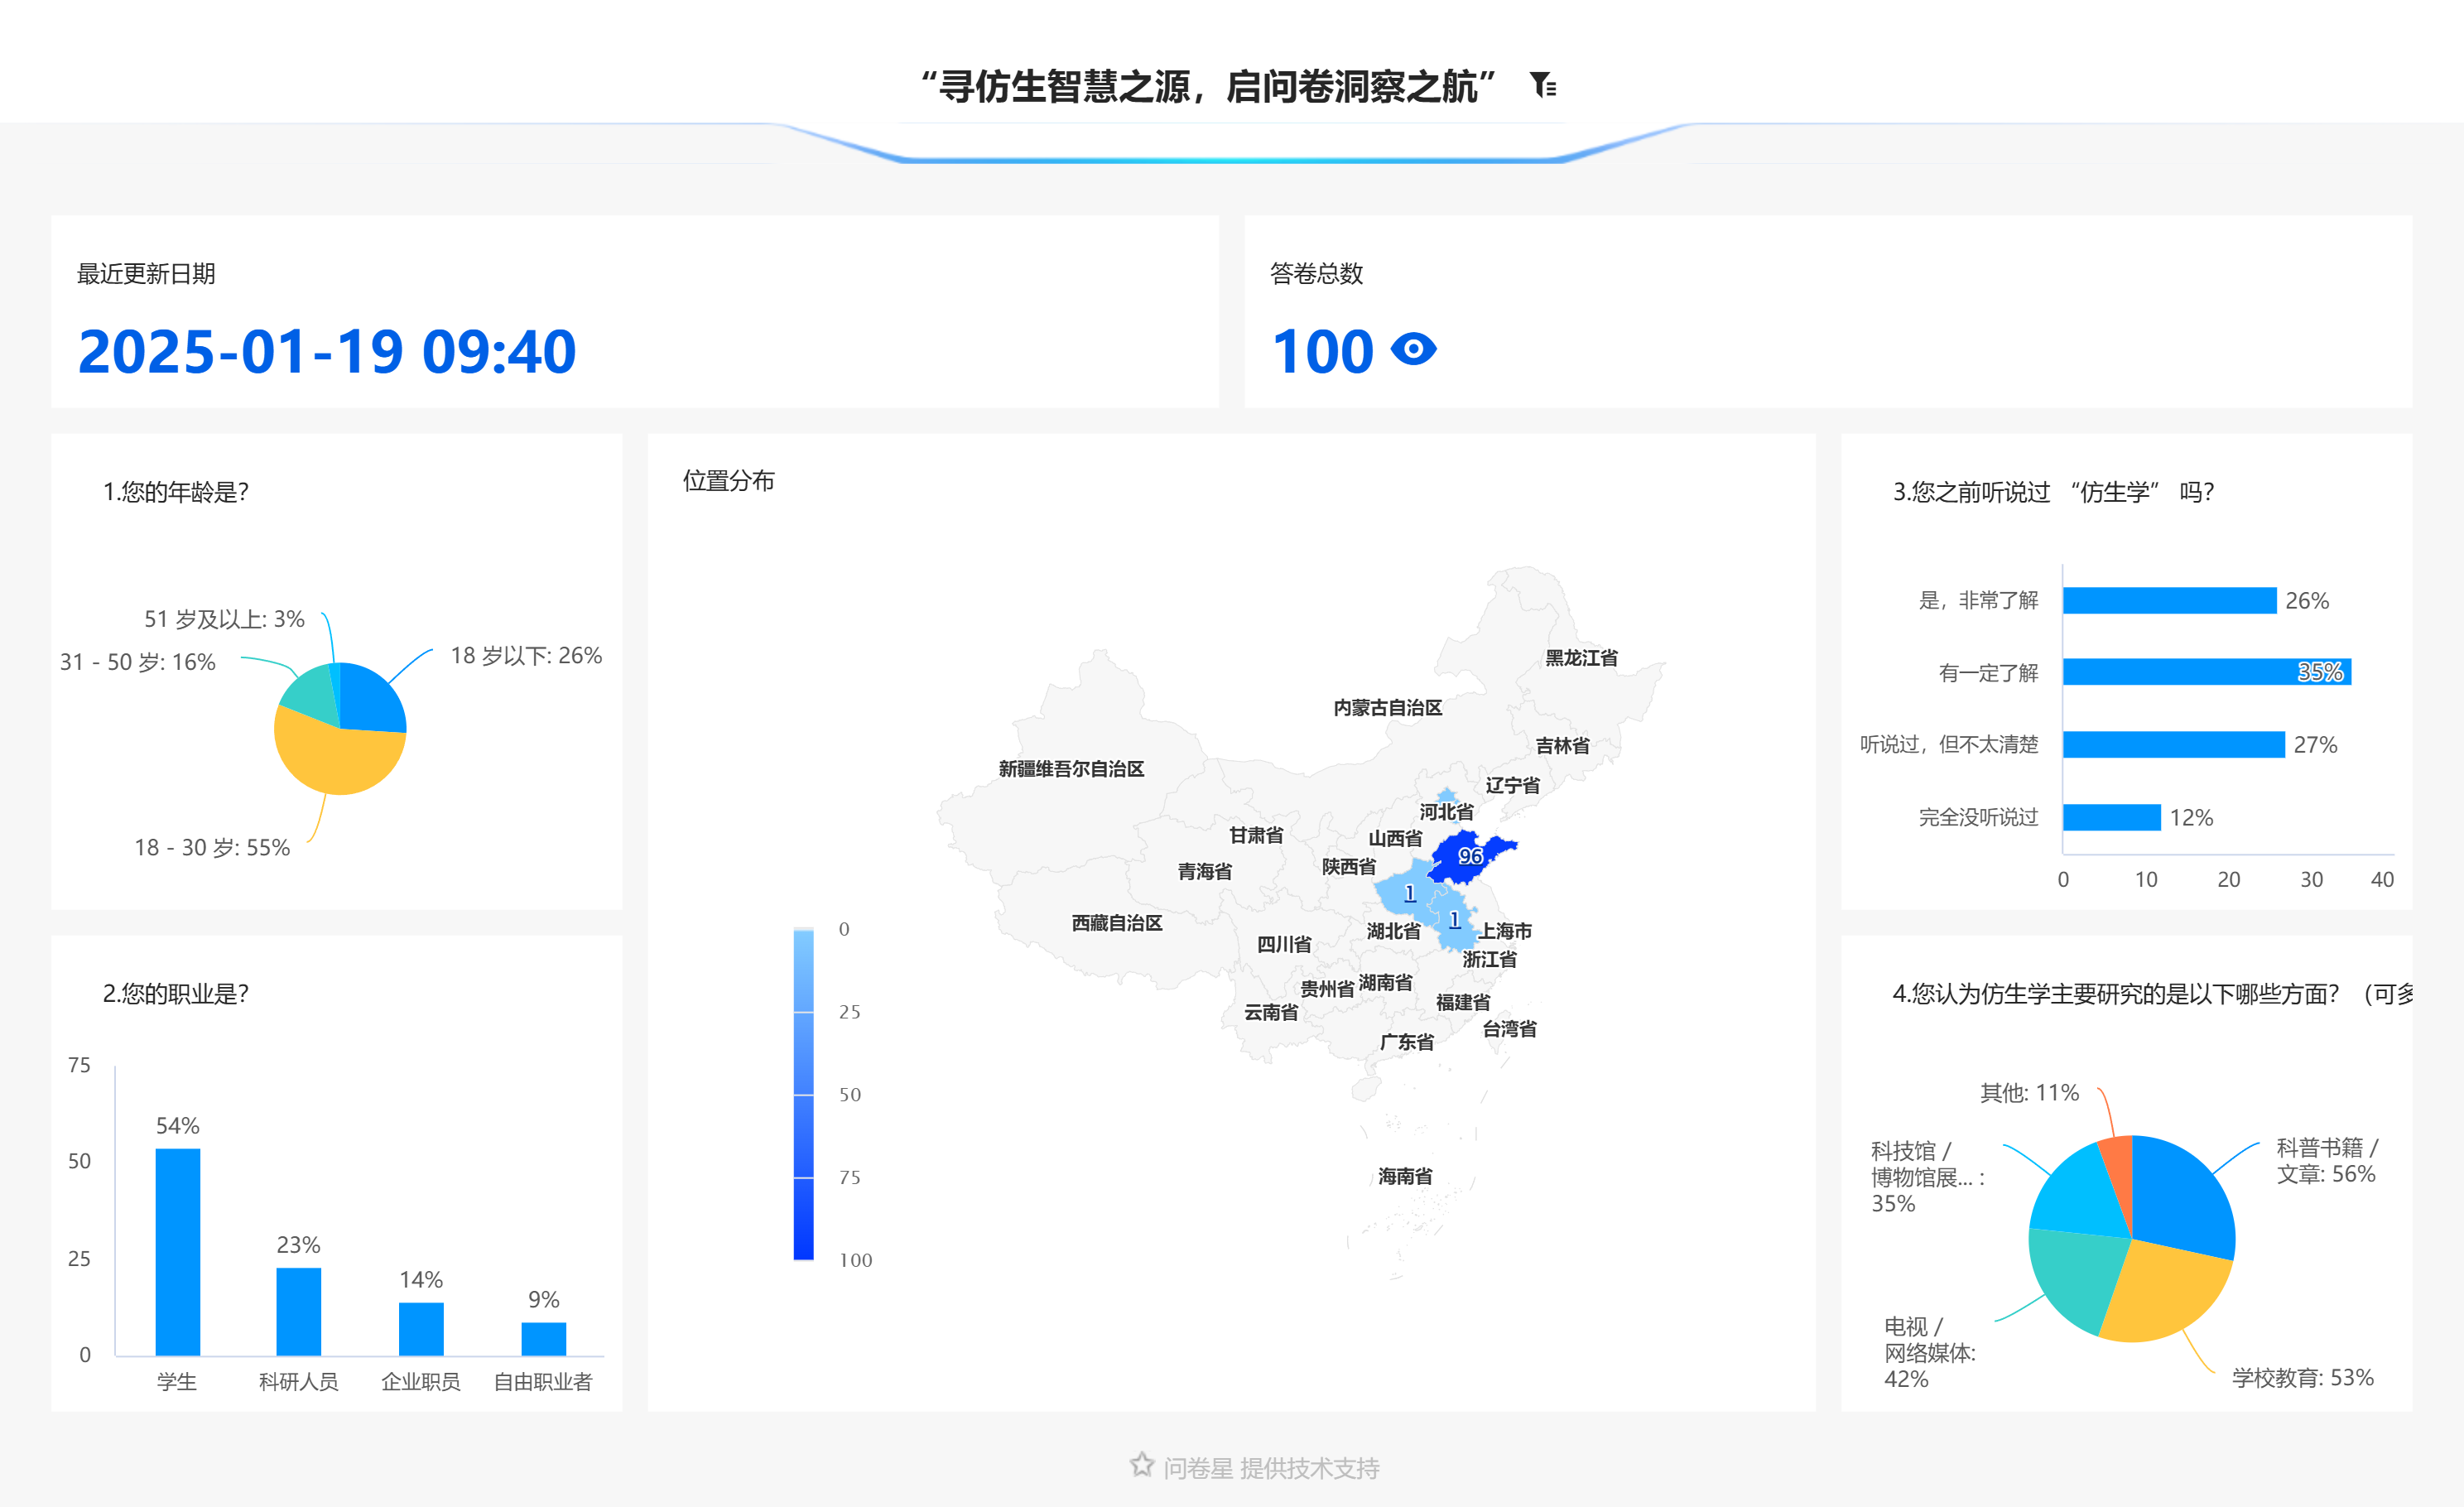
Task: Click the dashboard title text
Action: tap(1207, 87)
